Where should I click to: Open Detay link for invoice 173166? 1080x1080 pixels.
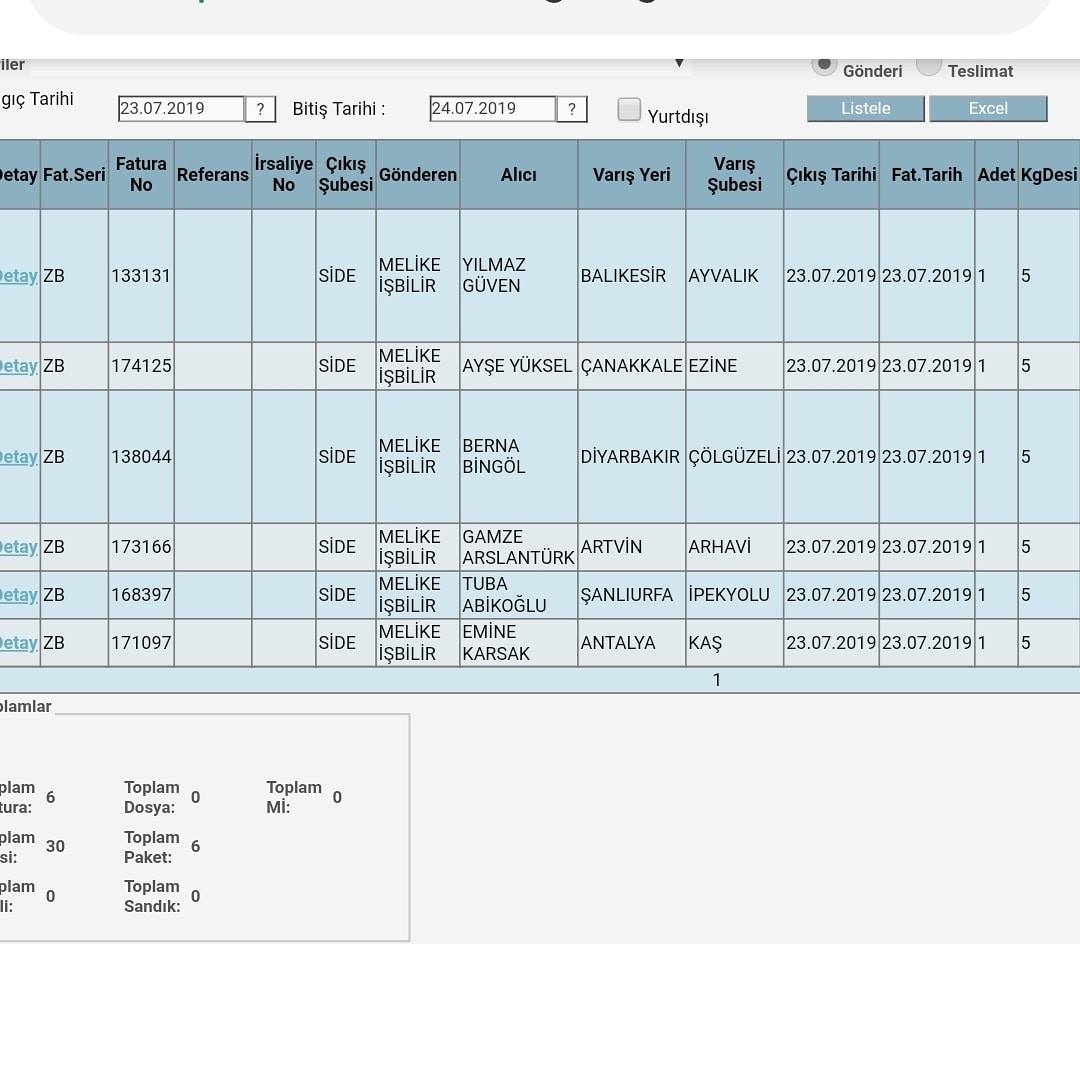(19, 547)
